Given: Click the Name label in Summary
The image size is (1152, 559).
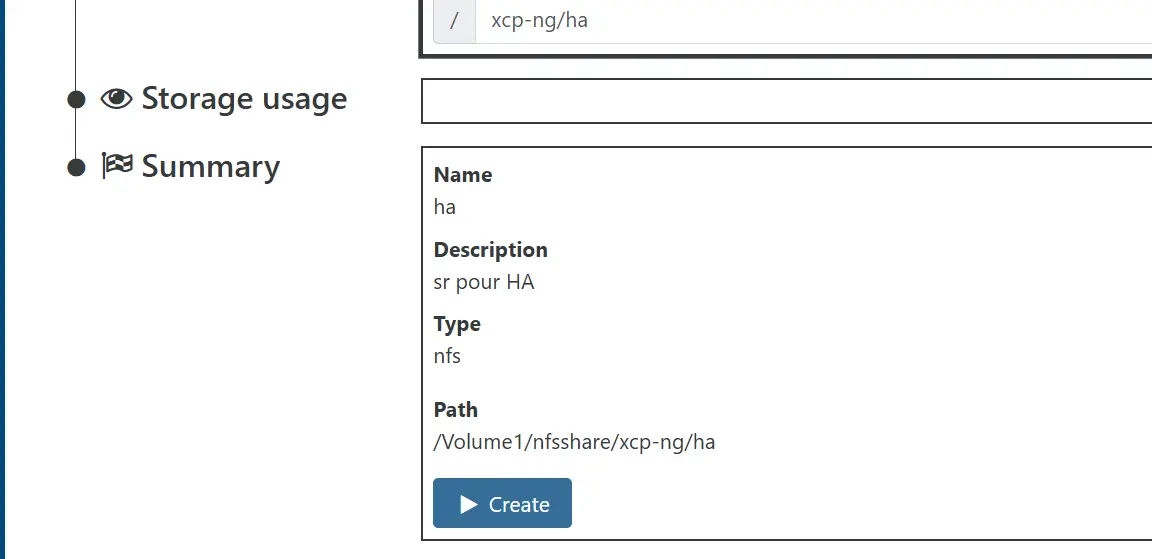Looking at the screenshot, I should [463, 175].
